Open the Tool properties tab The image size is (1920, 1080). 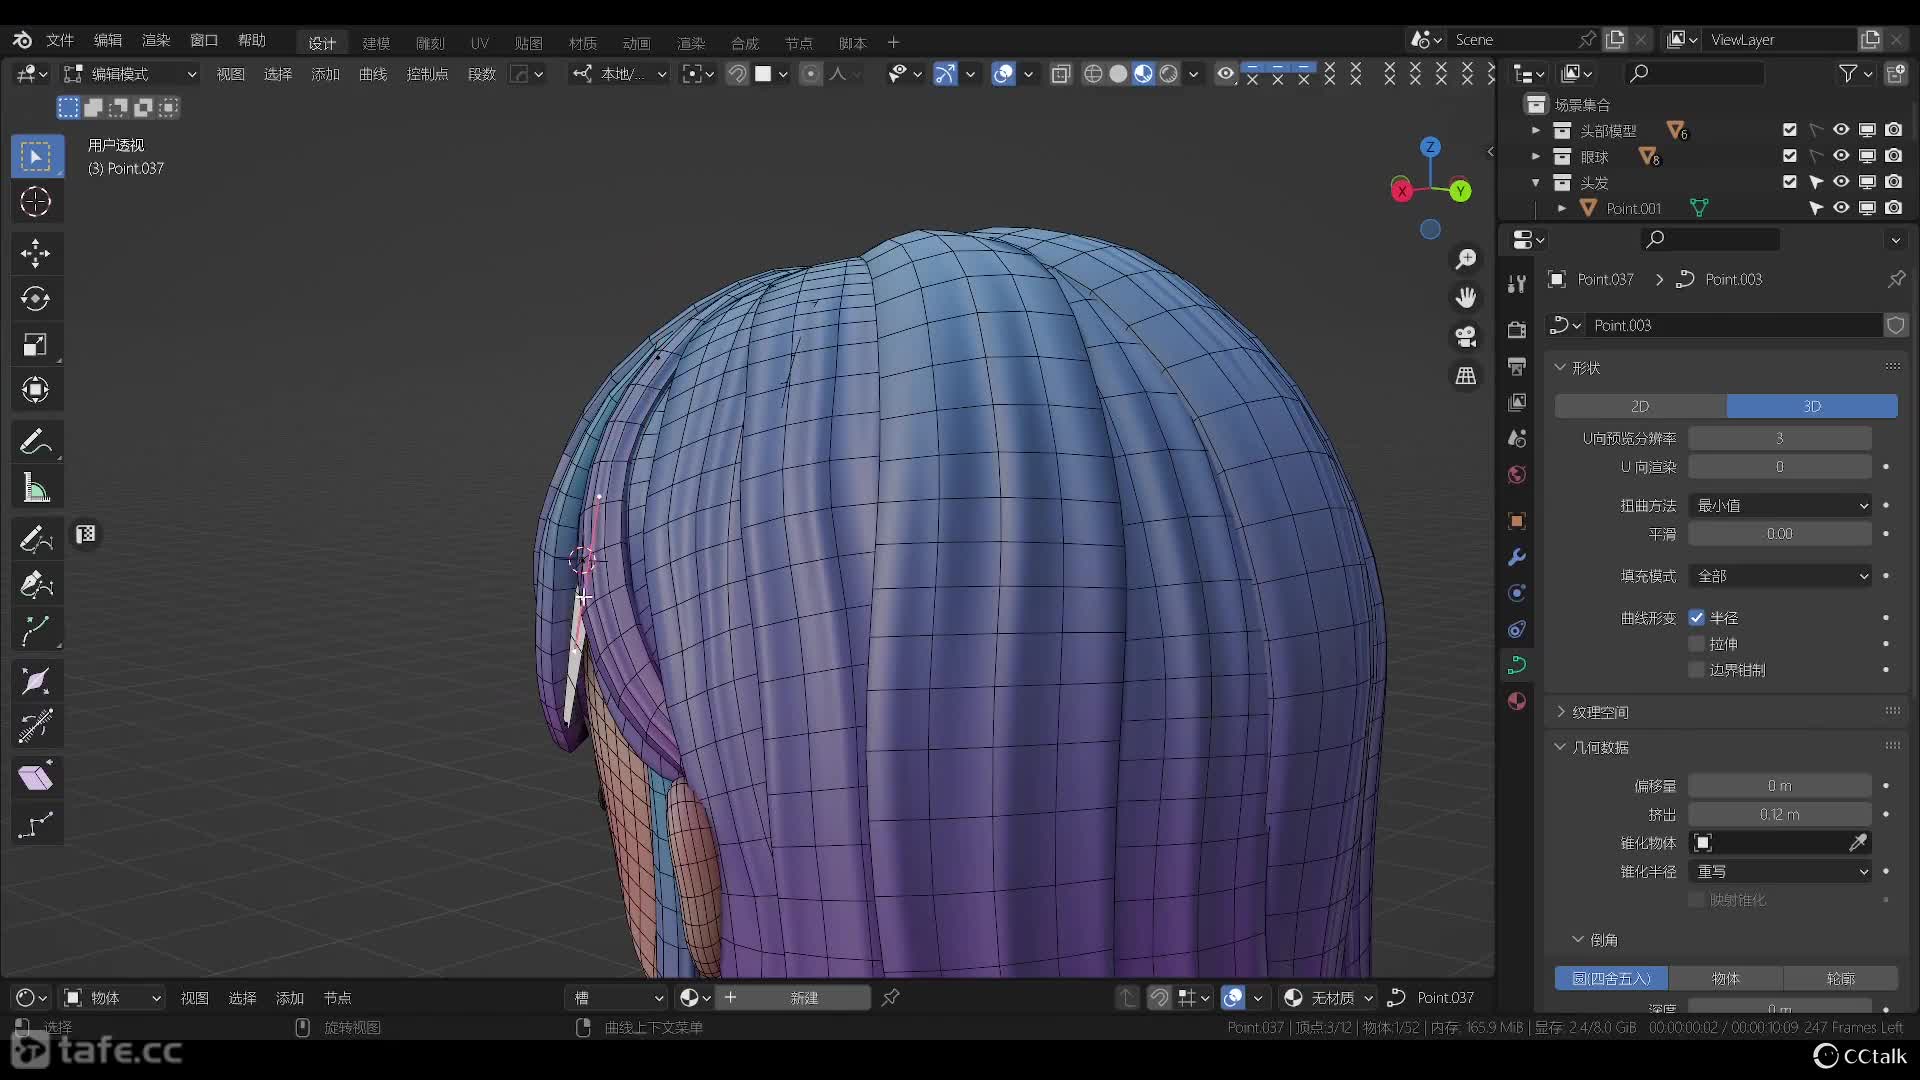coord(1517,284)
